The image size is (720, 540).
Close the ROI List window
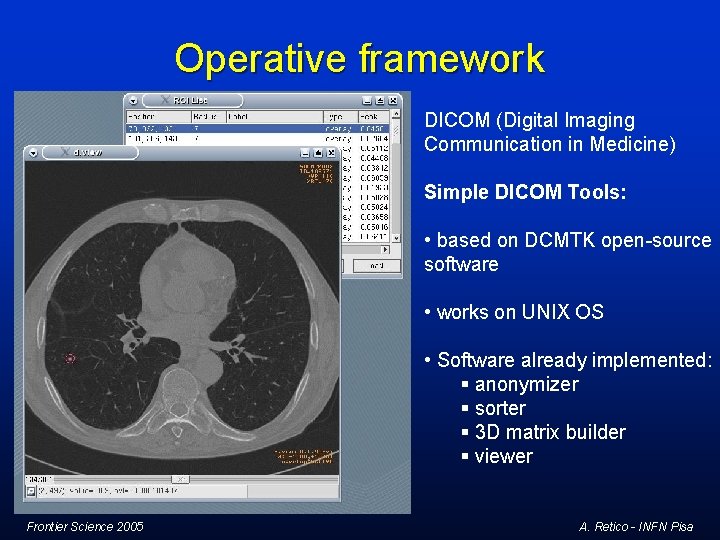(393, 101)
